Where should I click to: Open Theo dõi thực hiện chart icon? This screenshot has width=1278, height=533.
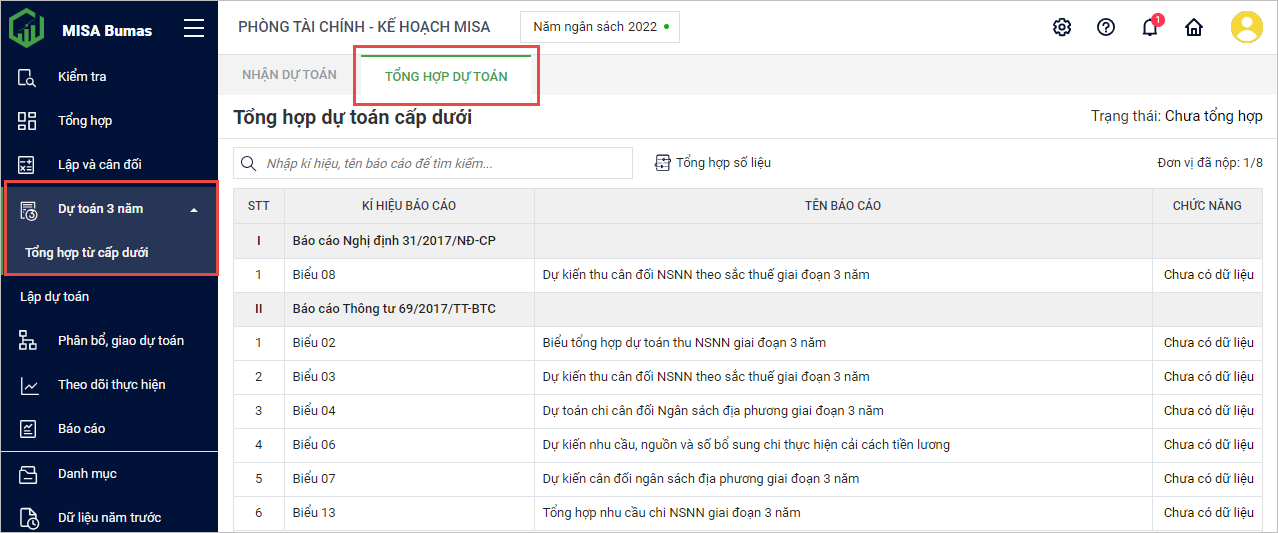coord(28,385)
